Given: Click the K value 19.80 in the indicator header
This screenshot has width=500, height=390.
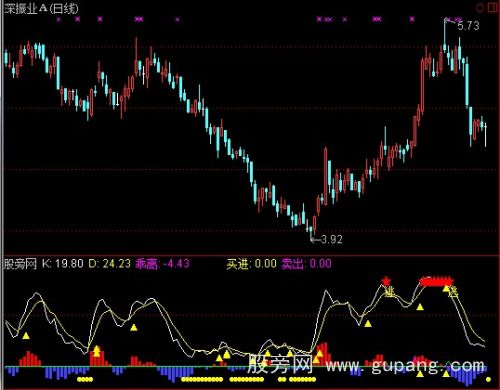Looking at the screenshot, I should [63, 264].
